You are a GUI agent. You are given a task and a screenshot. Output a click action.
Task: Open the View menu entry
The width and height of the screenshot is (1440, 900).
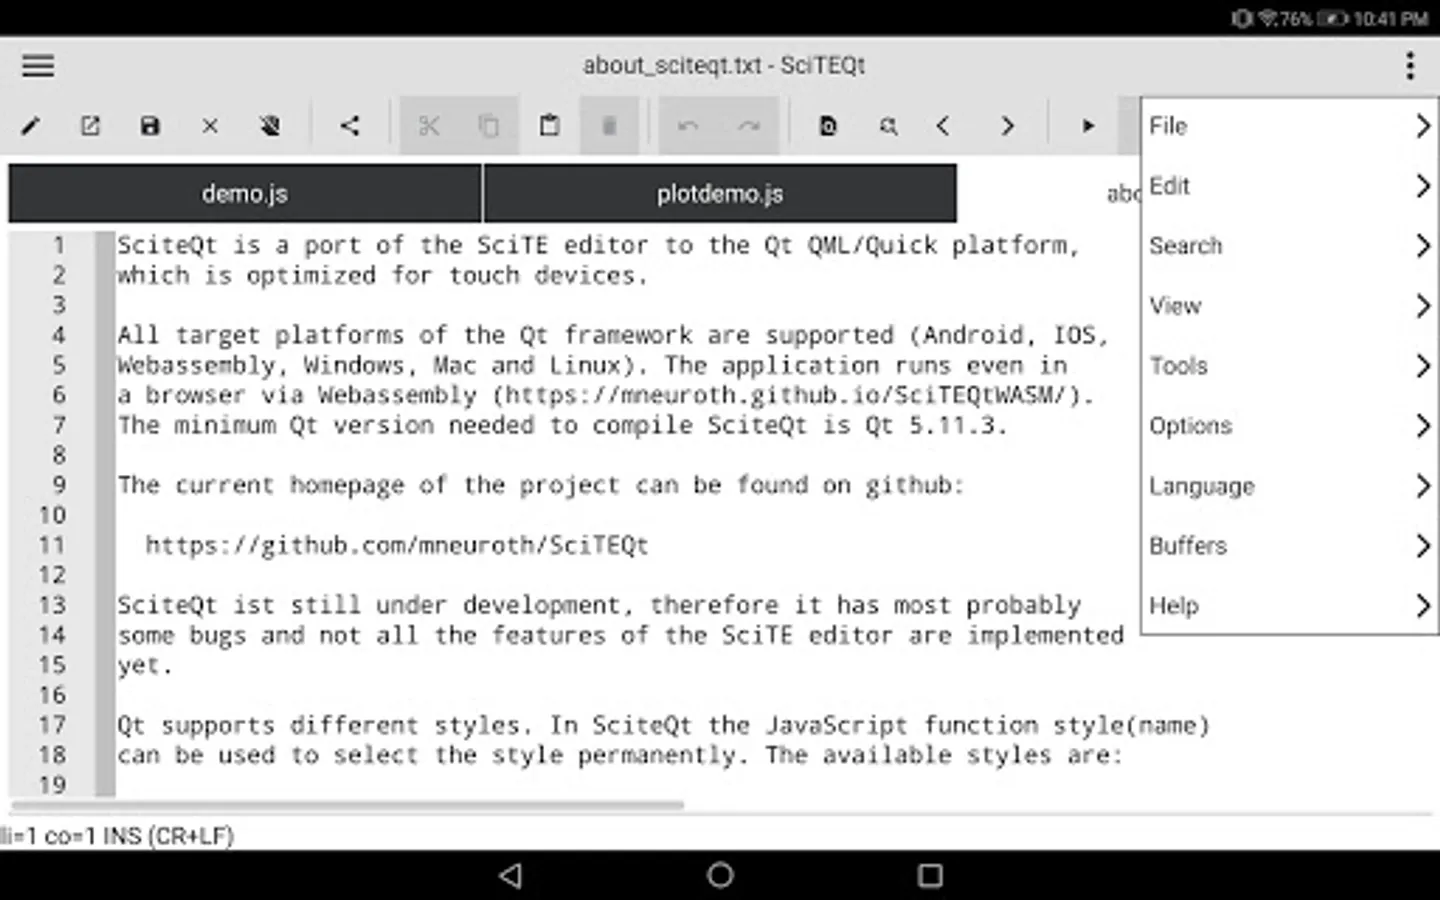(x=1289, y=306)
